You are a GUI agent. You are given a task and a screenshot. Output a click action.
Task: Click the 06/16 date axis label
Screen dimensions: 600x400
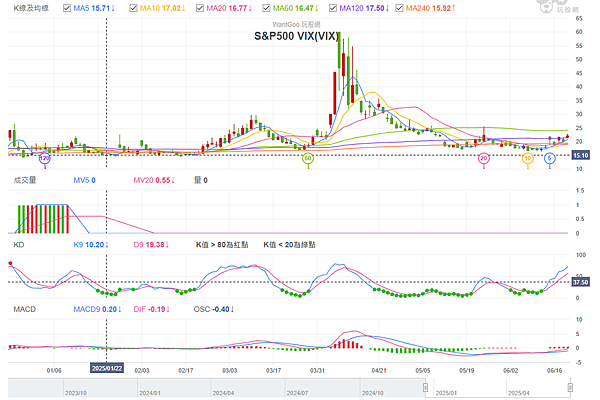554,371
